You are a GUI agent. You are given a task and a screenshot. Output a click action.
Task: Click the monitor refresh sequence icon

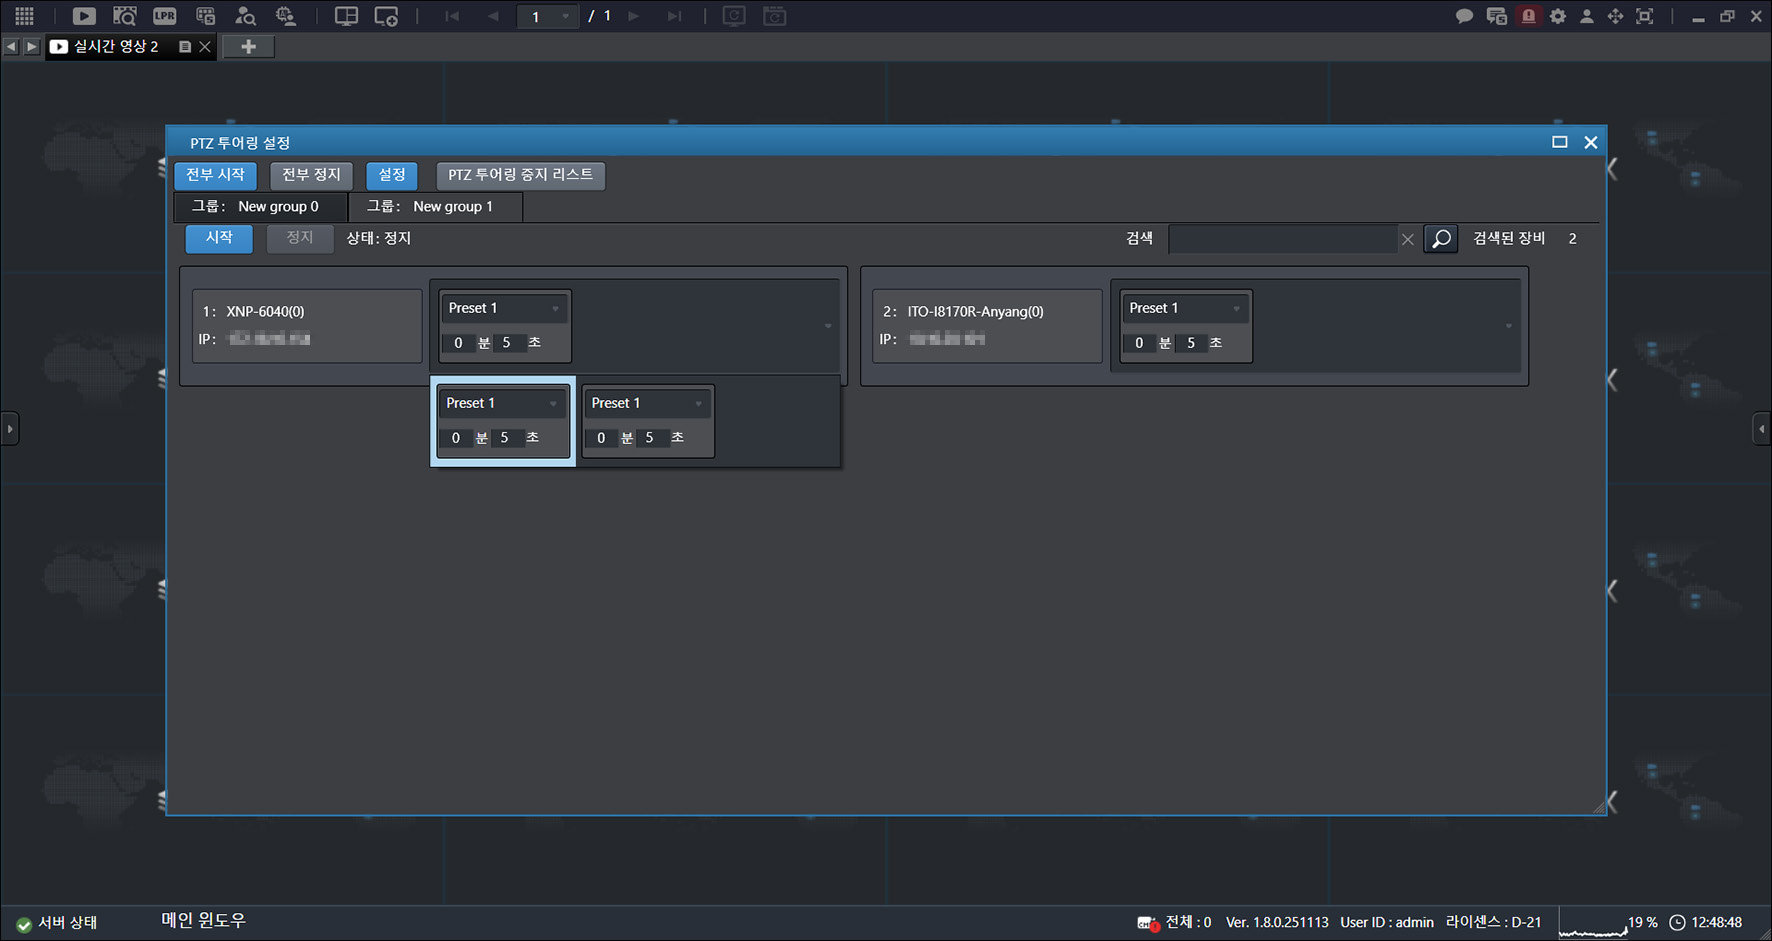pyautogui.click(x=734, y=16)
